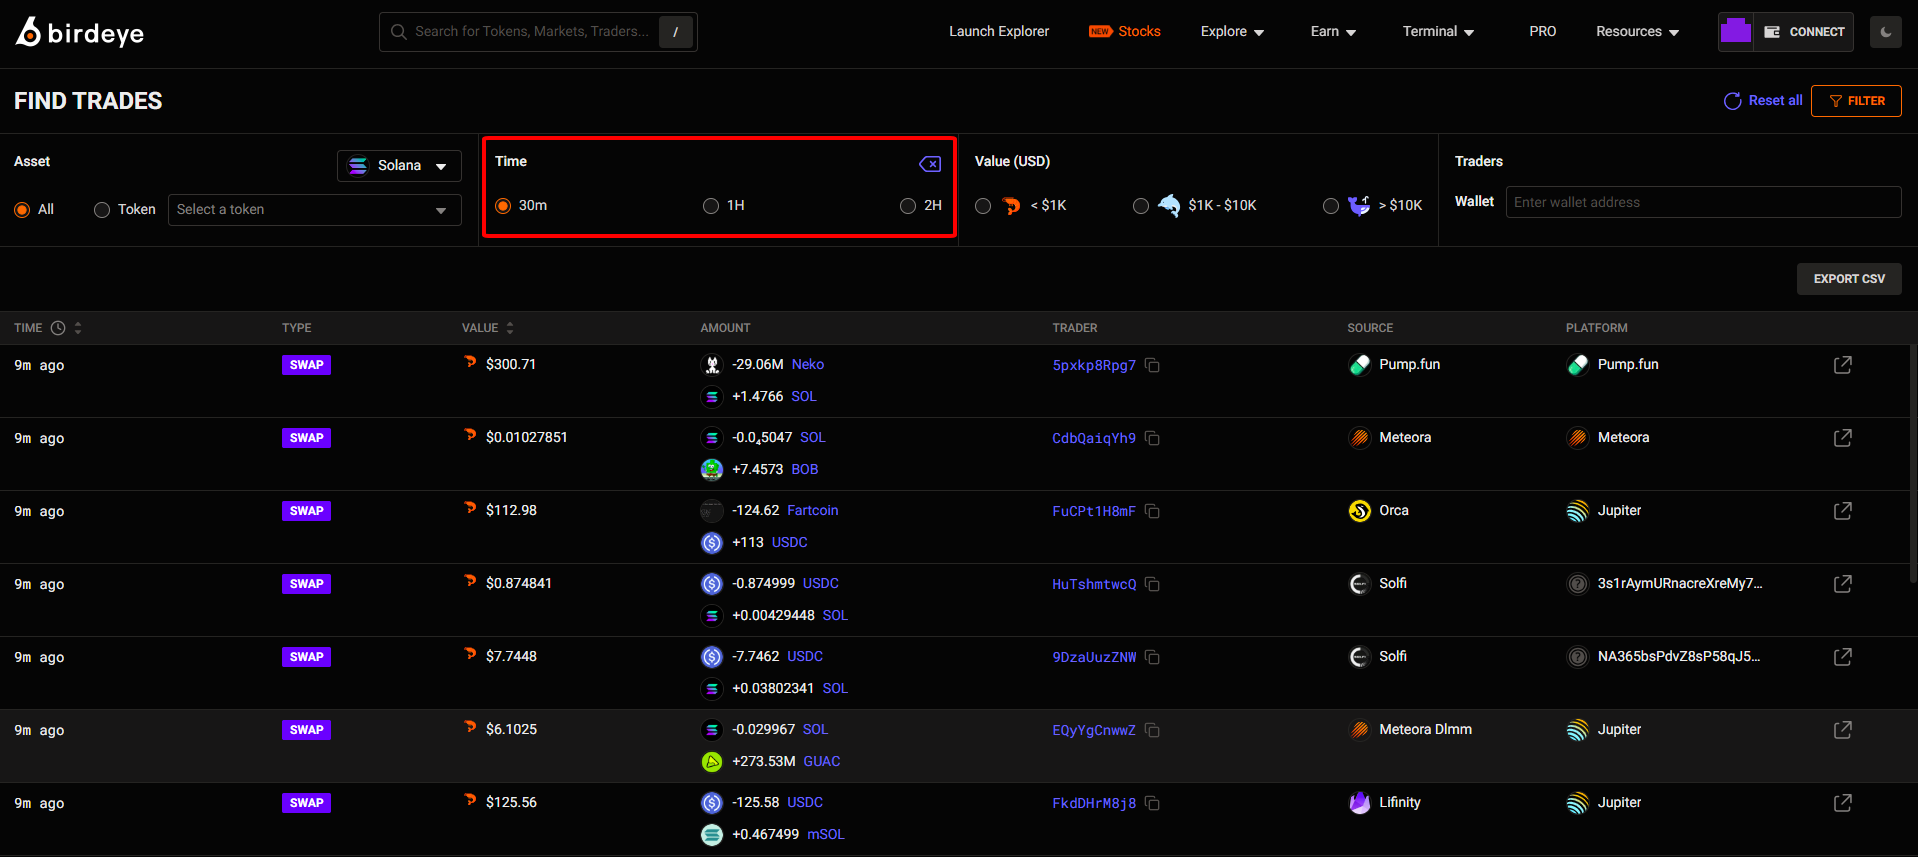Copy trader address FkdDHrM8j8
This screenshot has height=857, width=1918.
tap(1152, 804)
